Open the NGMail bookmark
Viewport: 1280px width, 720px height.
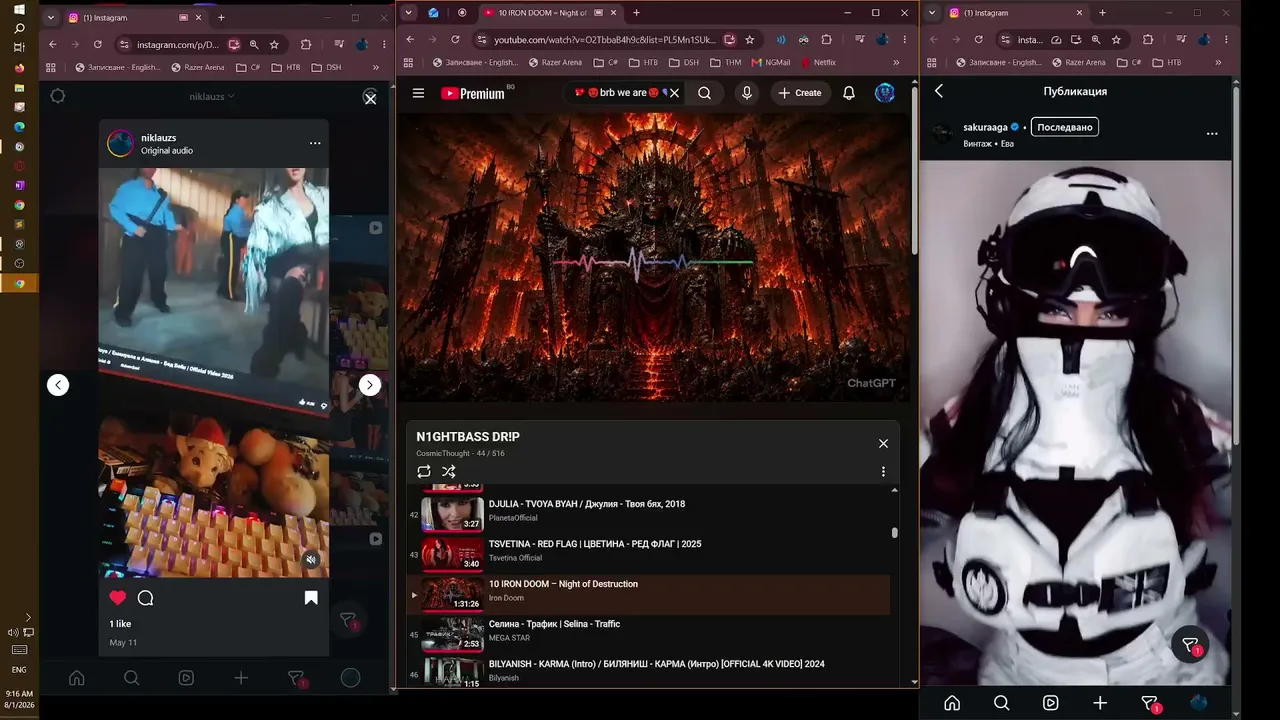coord(771,62)
